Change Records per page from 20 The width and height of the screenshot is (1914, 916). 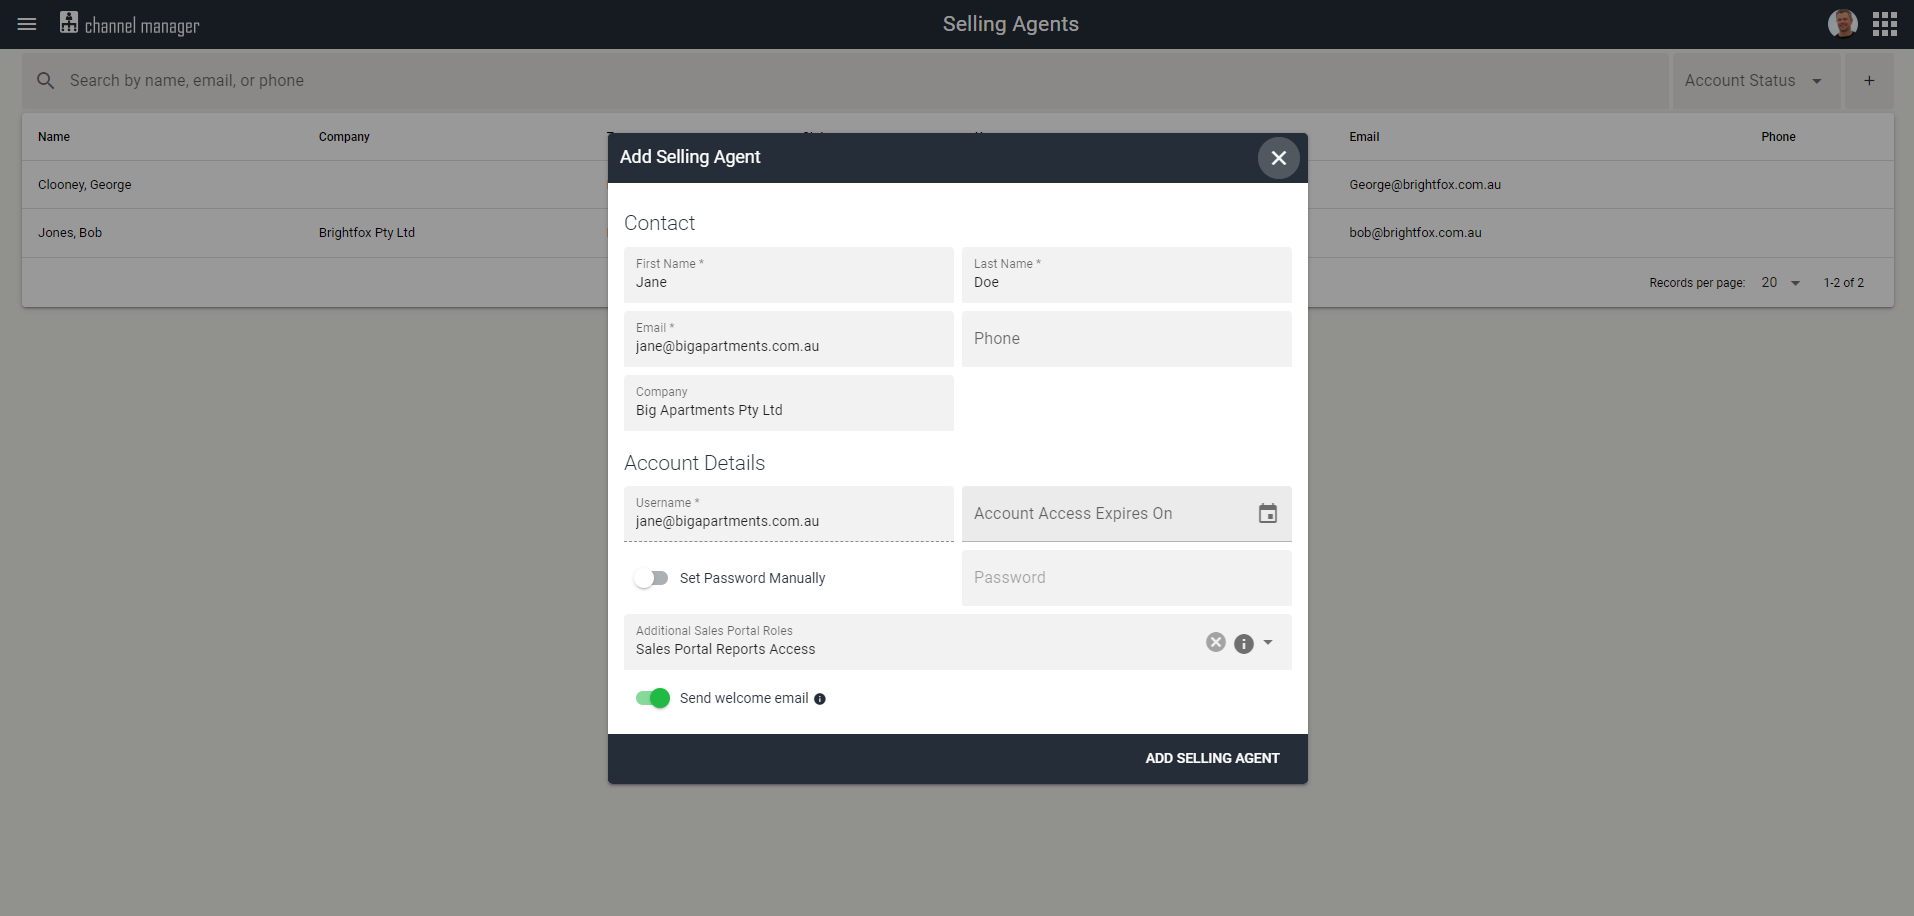tap(1779, 283)
